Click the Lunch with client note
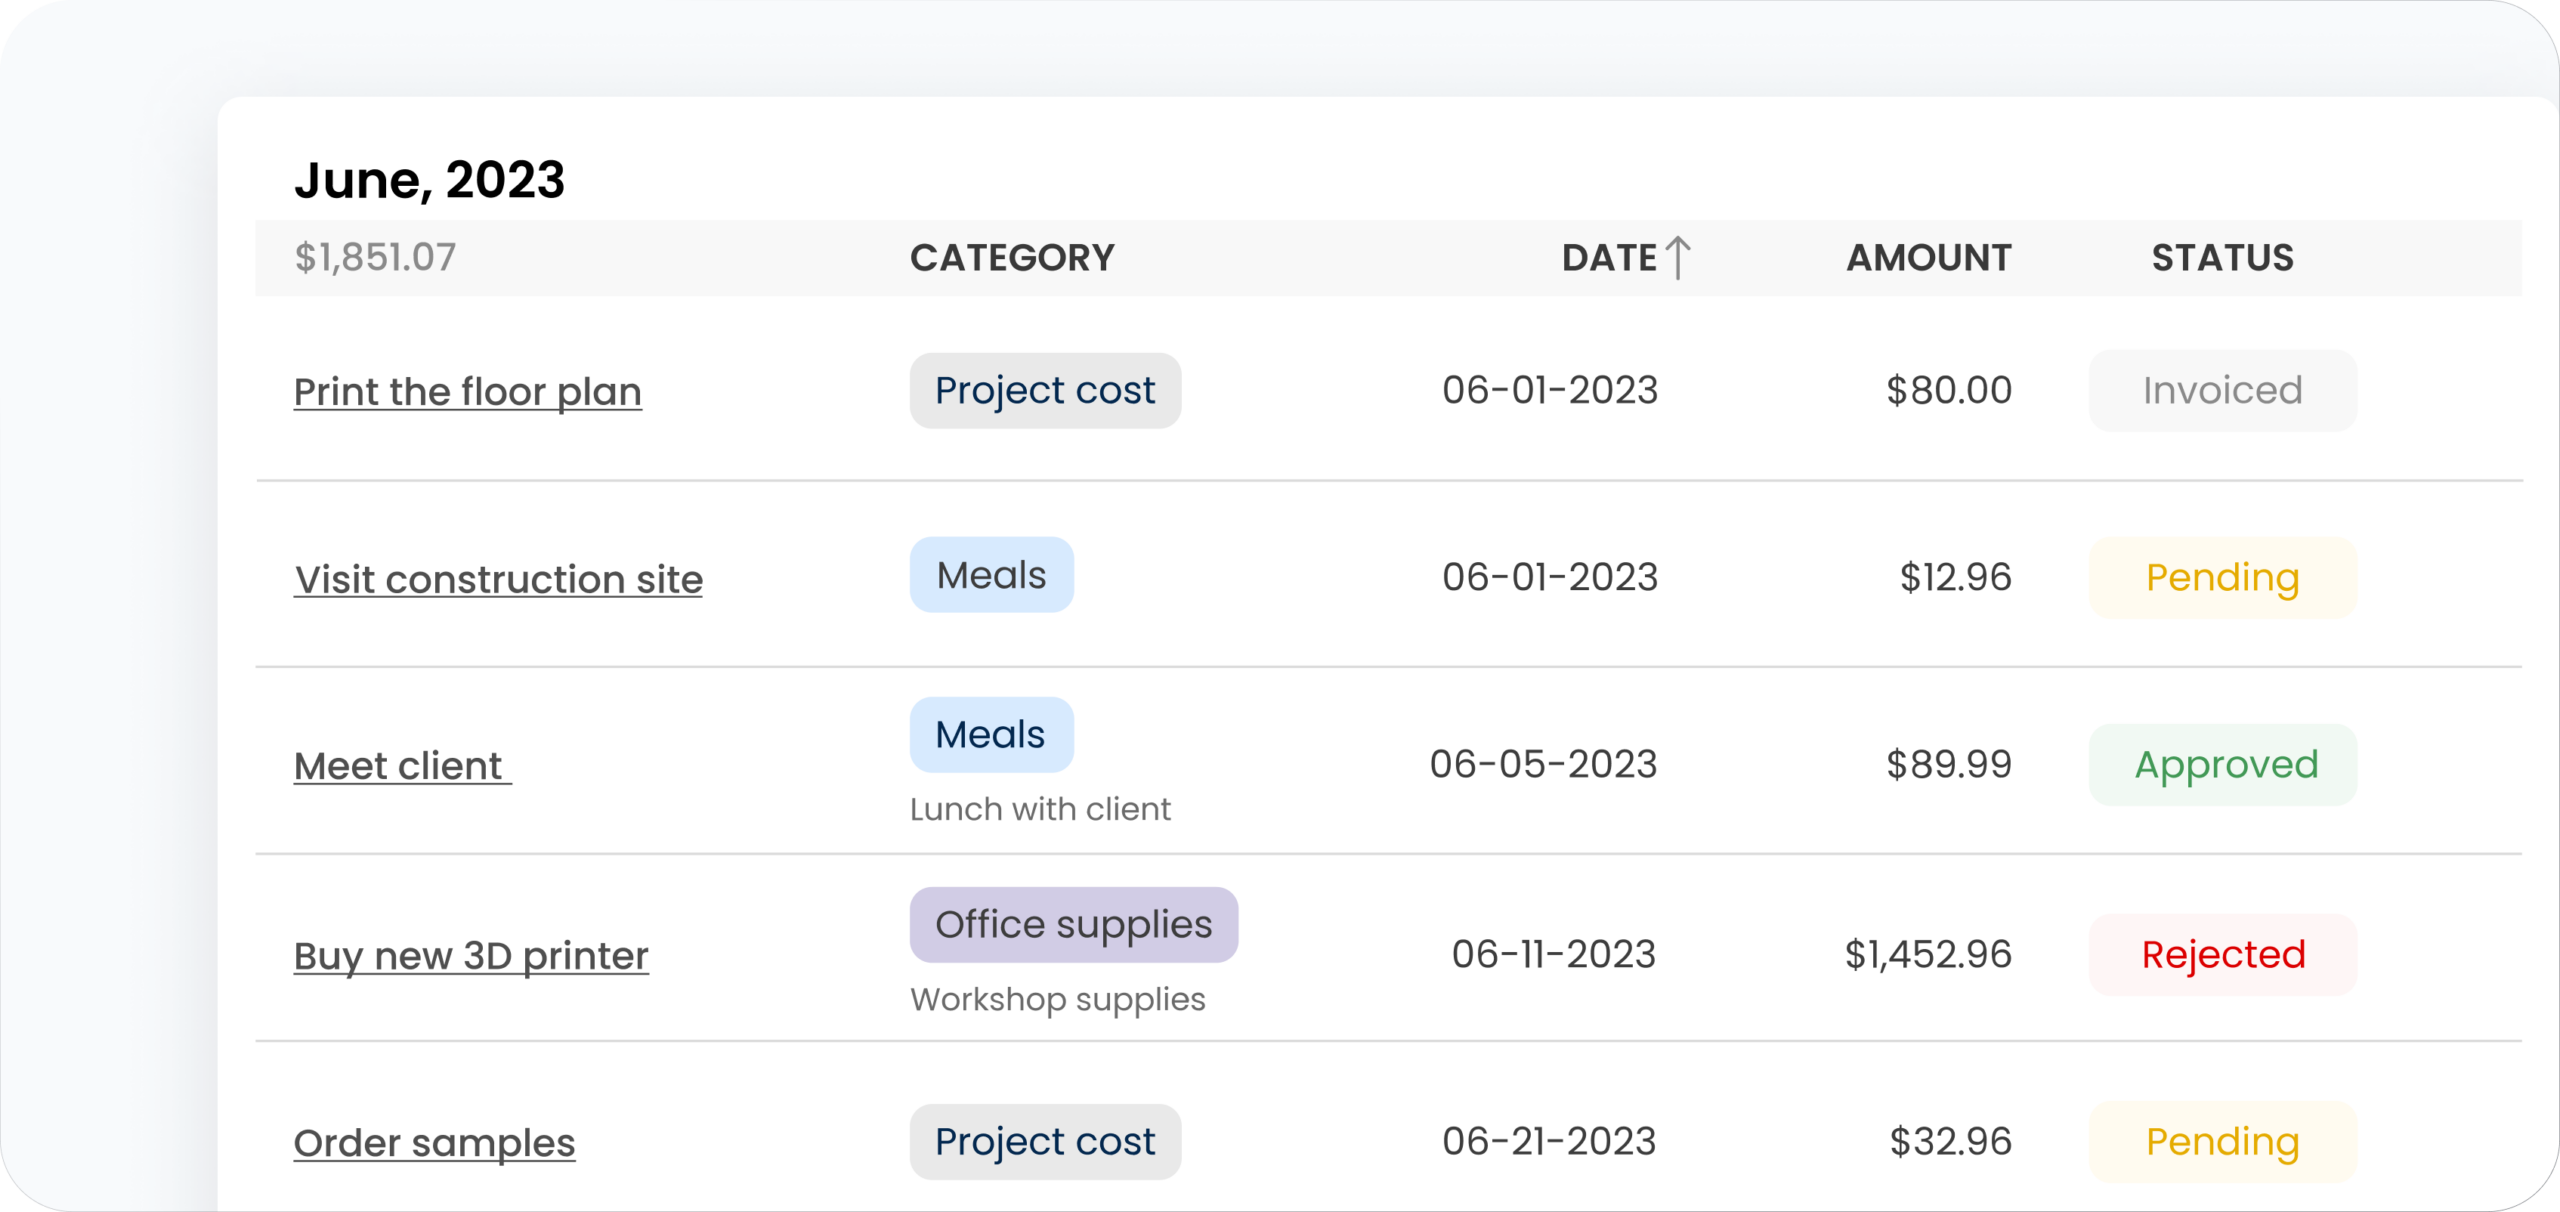Screen dimensions: 2560x1212 (x=1040, y=809)
